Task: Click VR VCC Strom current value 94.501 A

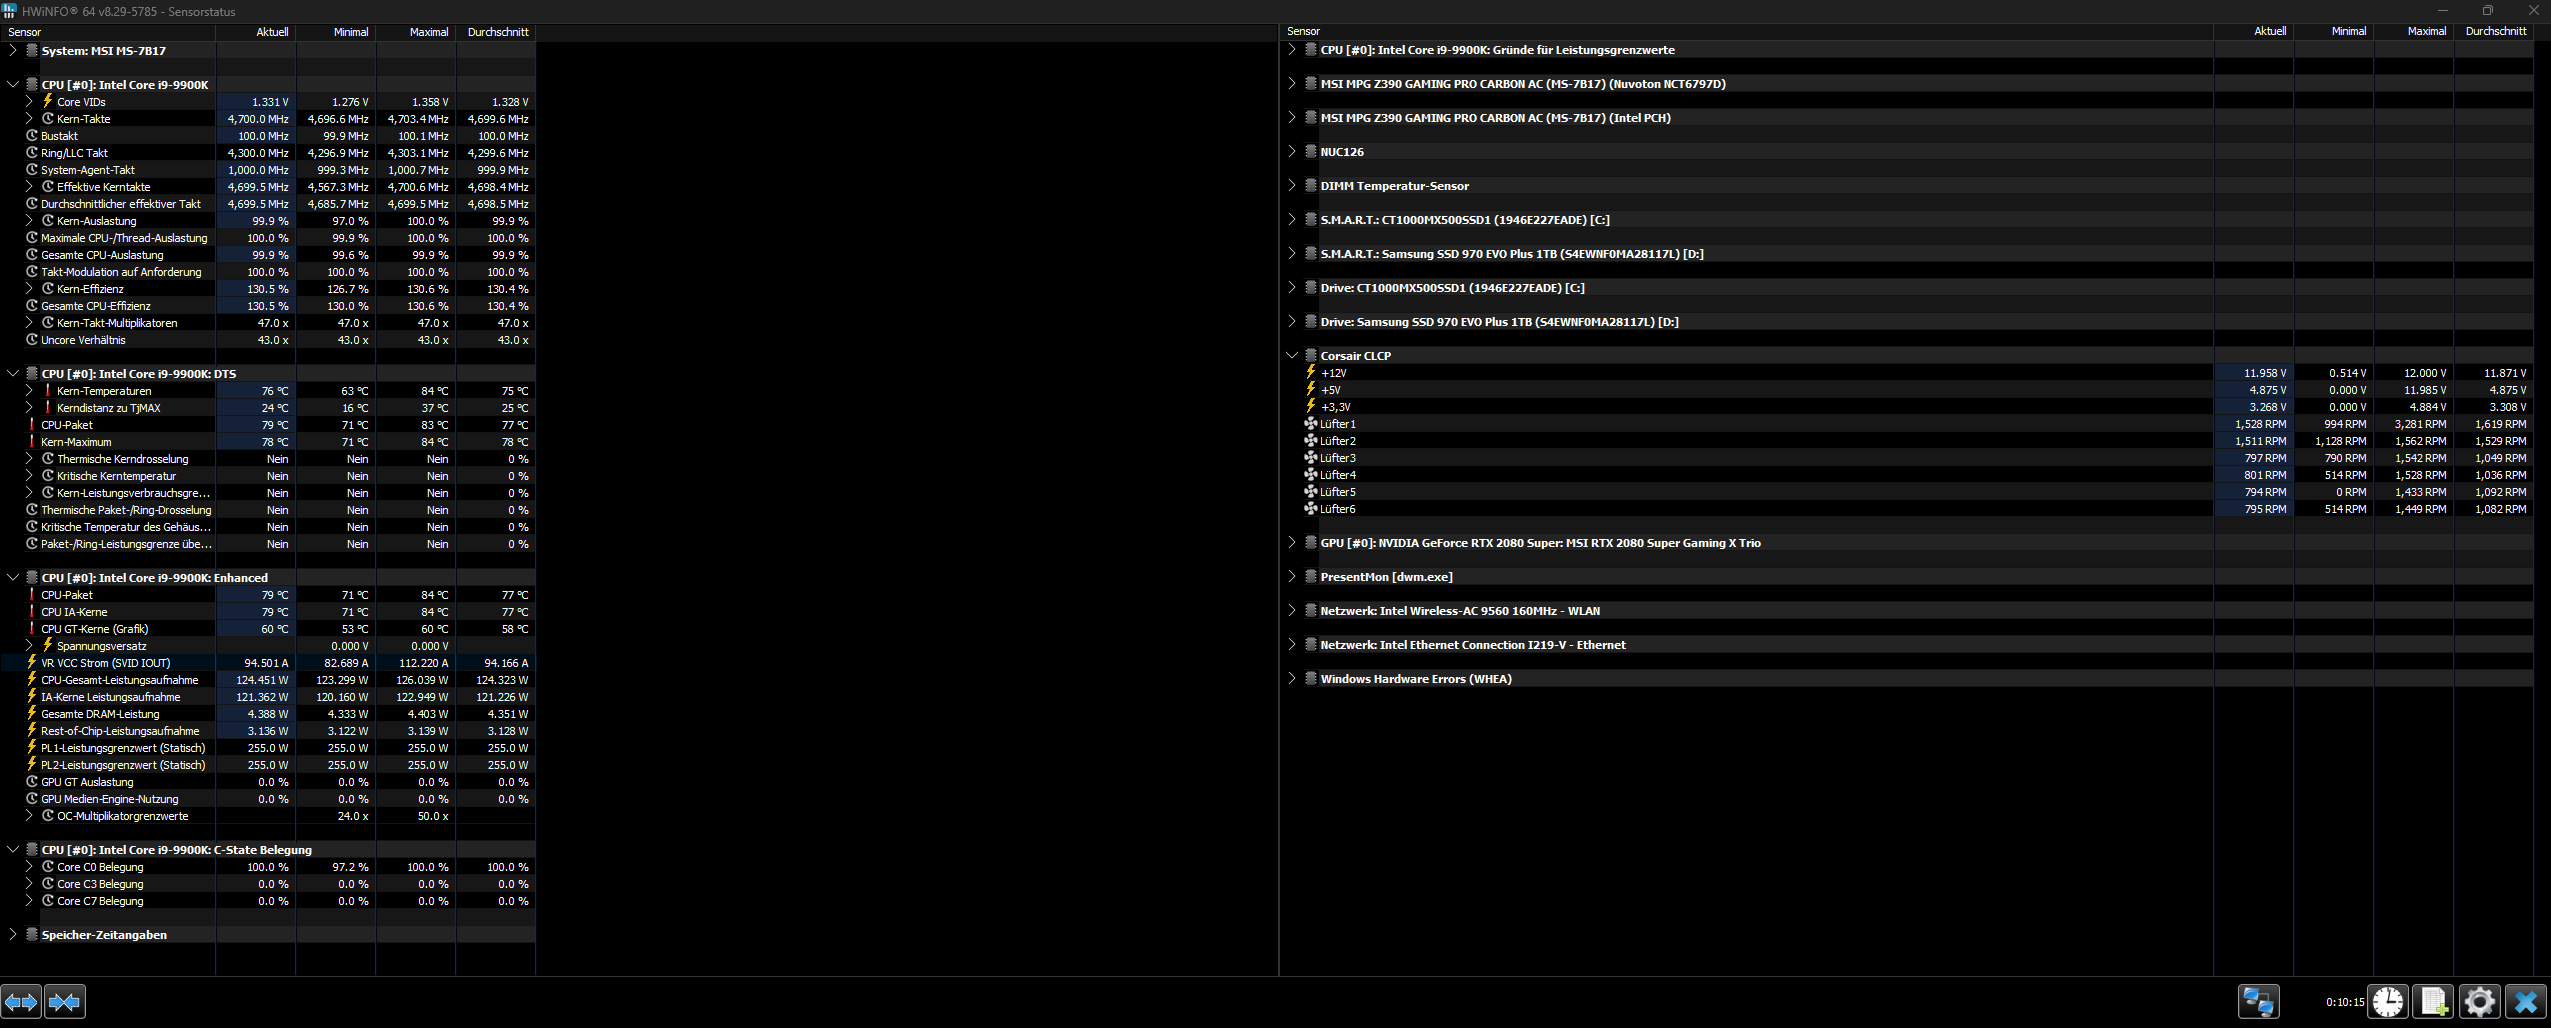Action: click(266, 662)
